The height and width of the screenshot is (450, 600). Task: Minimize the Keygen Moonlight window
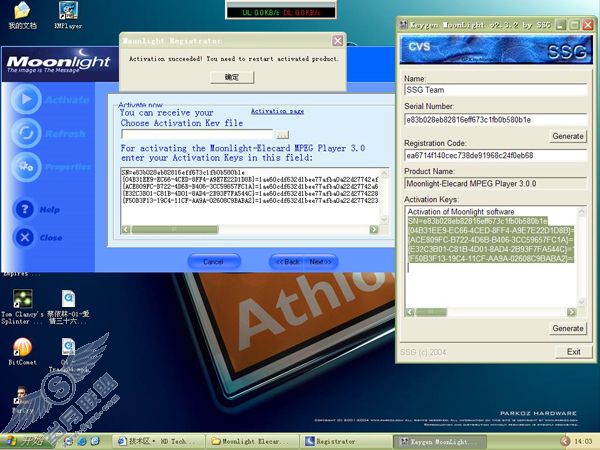(x=561, y=25)
